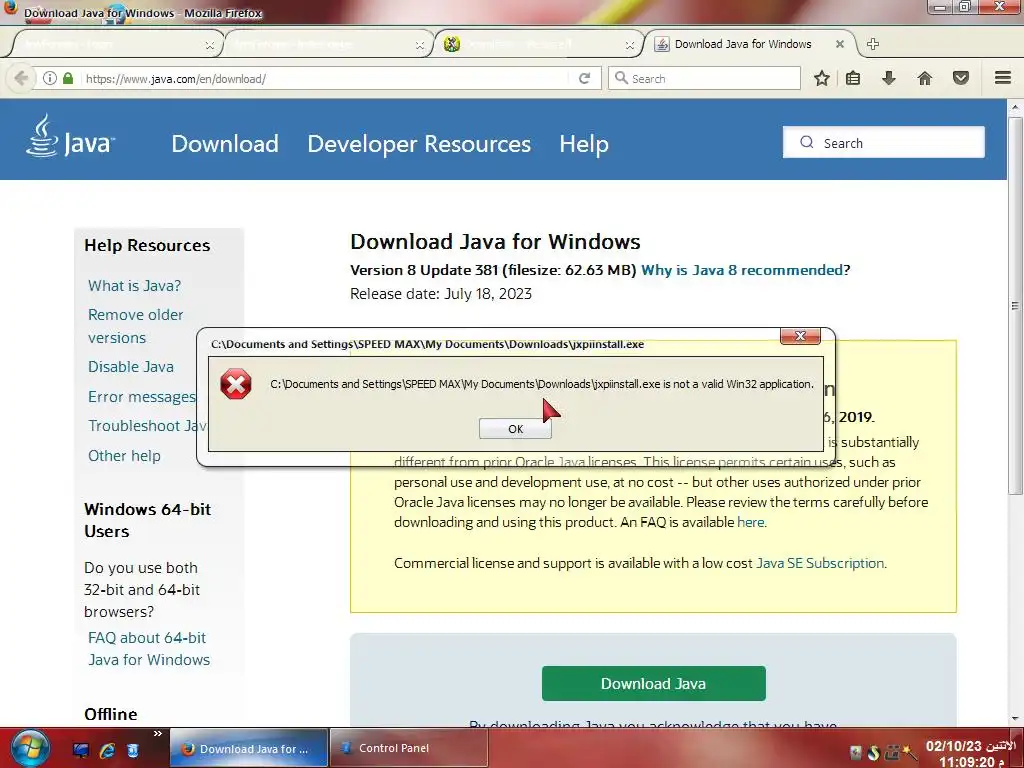
Task: Click Show Desktop icon in quick launch
Action: tap(81, 750)
